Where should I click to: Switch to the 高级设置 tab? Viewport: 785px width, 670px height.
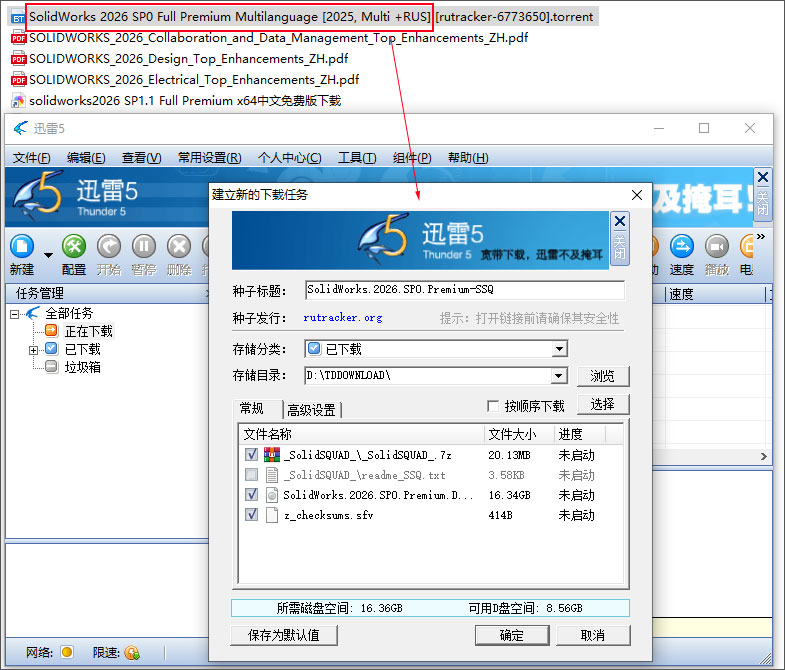311,410
